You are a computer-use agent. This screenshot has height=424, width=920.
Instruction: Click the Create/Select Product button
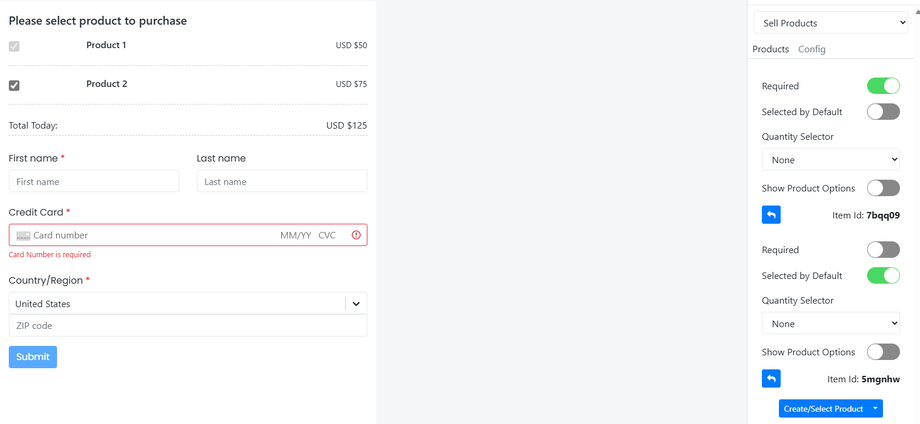822,409
